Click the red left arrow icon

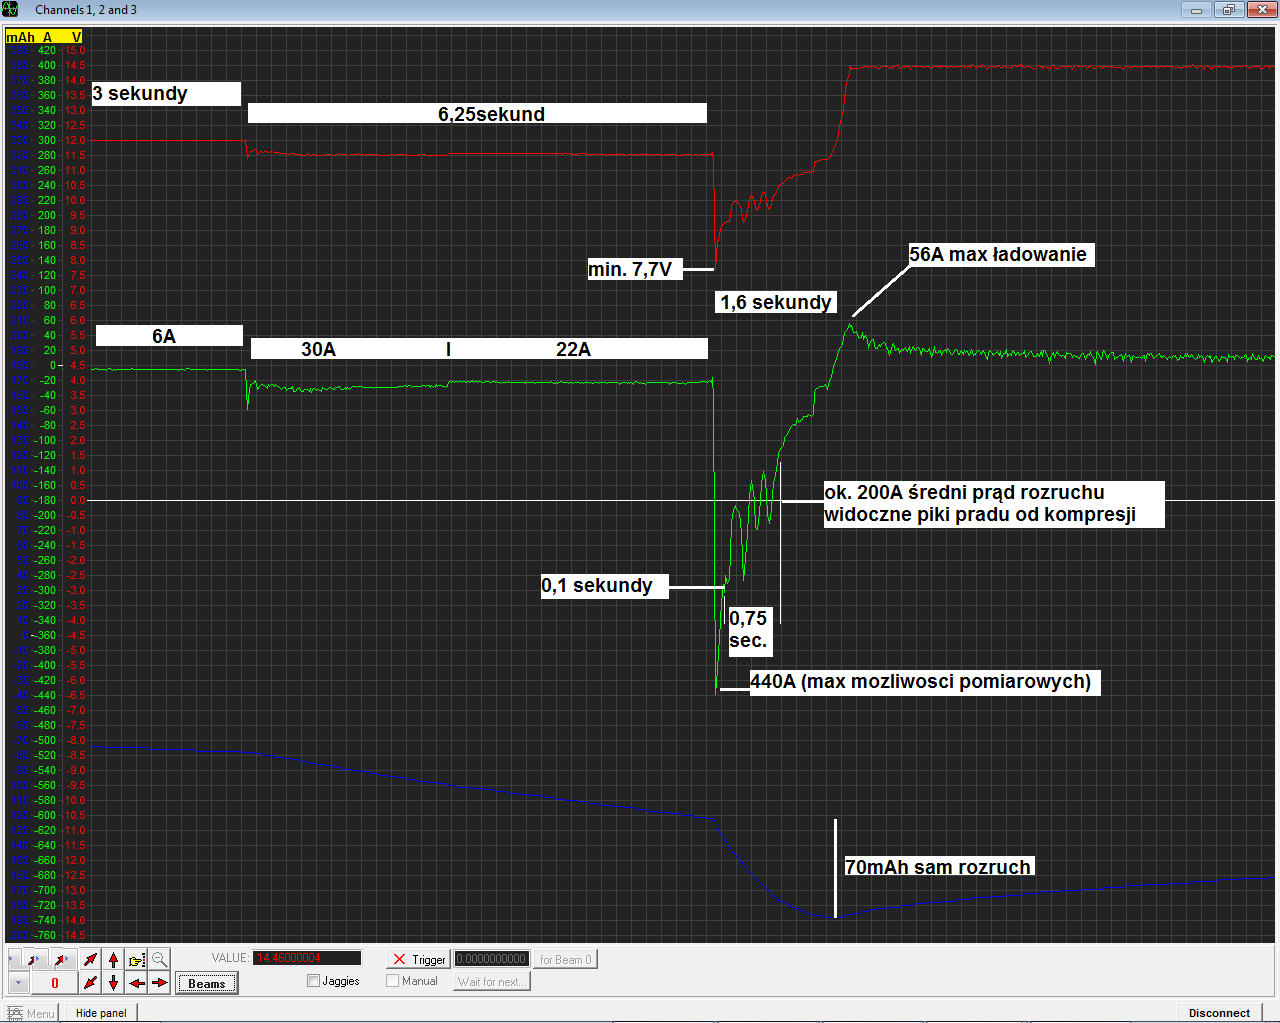136,983
